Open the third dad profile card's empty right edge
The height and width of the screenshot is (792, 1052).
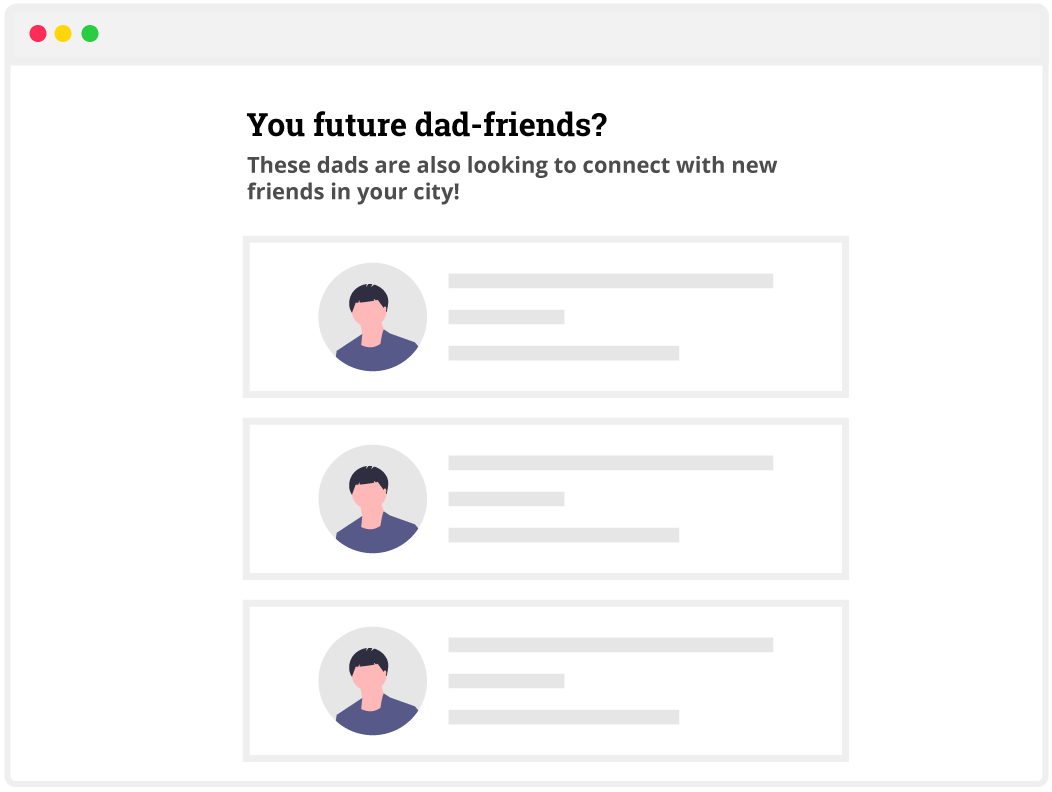(x=810, y=681)
